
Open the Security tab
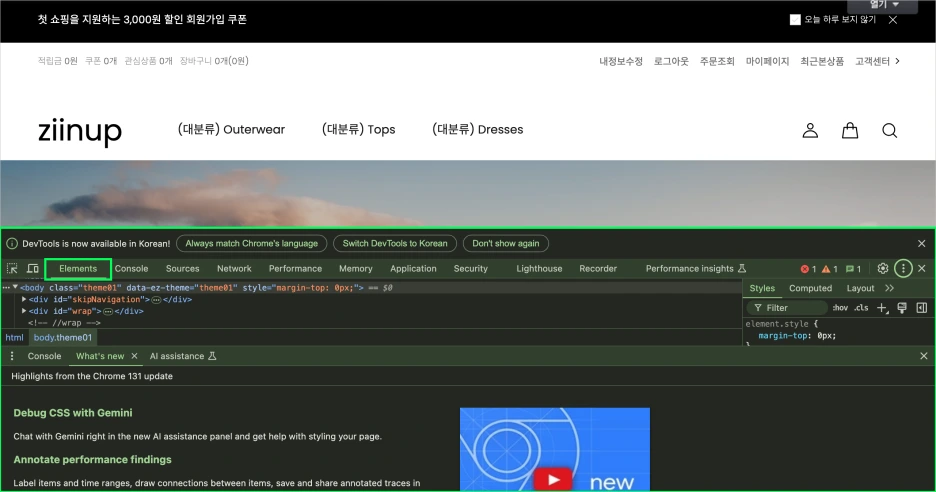click(470, 269)
